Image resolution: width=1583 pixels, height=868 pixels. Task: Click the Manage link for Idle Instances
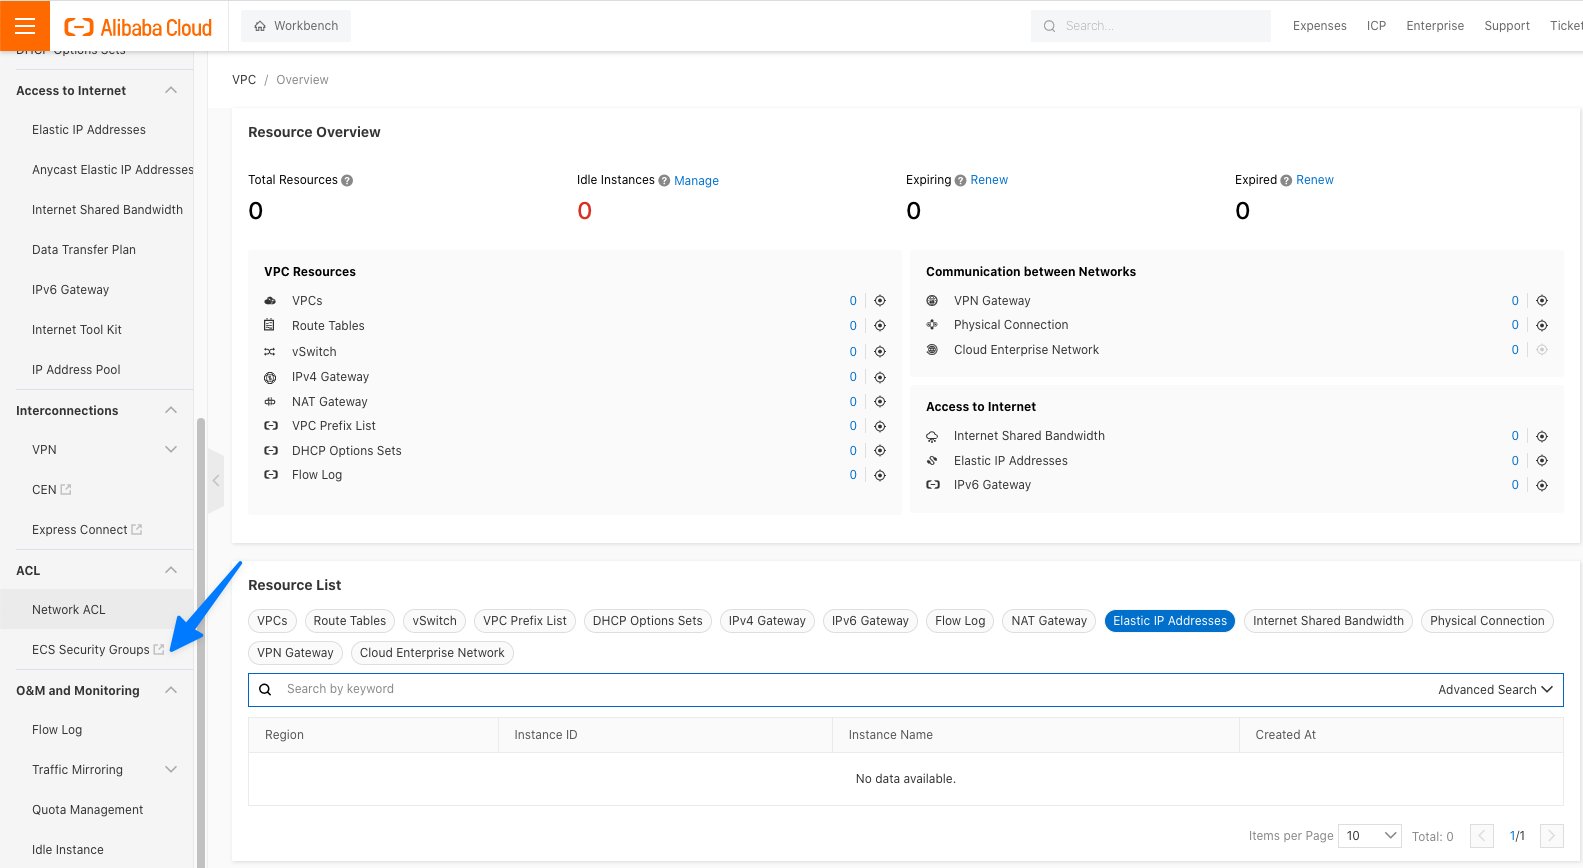pyautogui.click(x=696, y=181)
